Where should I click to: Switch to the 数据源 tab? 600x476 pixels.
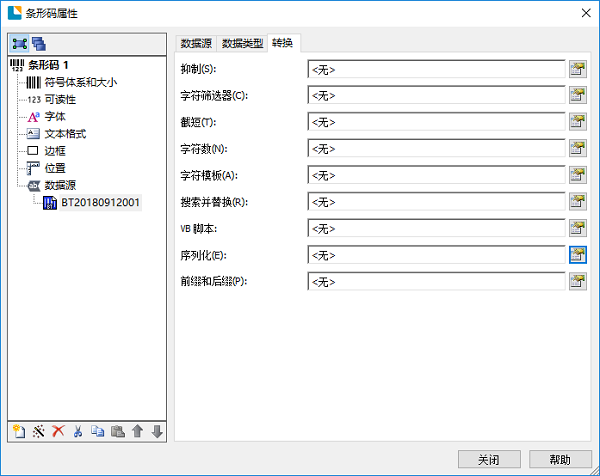coord(198,43)
